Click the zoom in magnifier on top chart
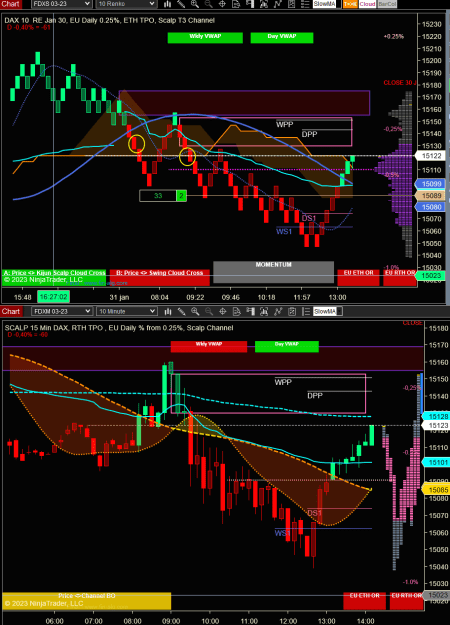Viewport: 450px width, 625px height. [x=195, y=4]
